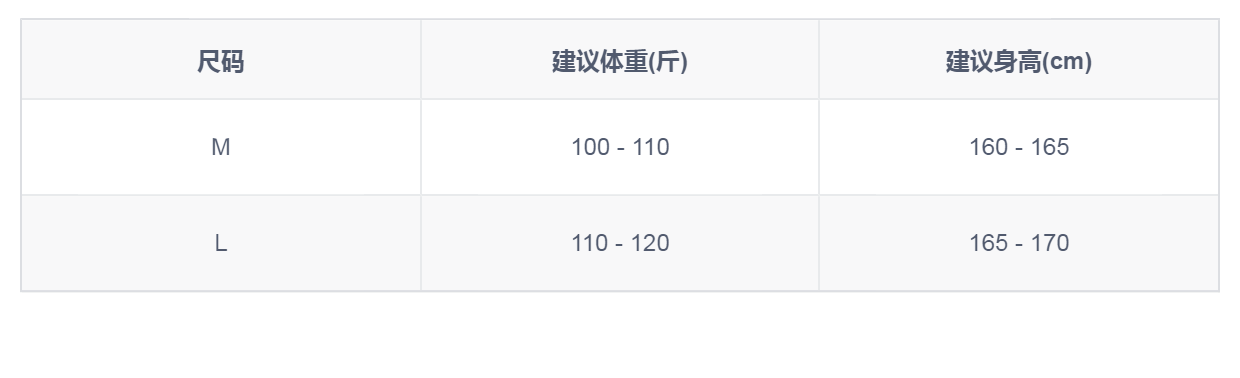The image size is (1240, 378).
Task: Click the 165 - 170 height cell
Action: [x=1019, y=243]
